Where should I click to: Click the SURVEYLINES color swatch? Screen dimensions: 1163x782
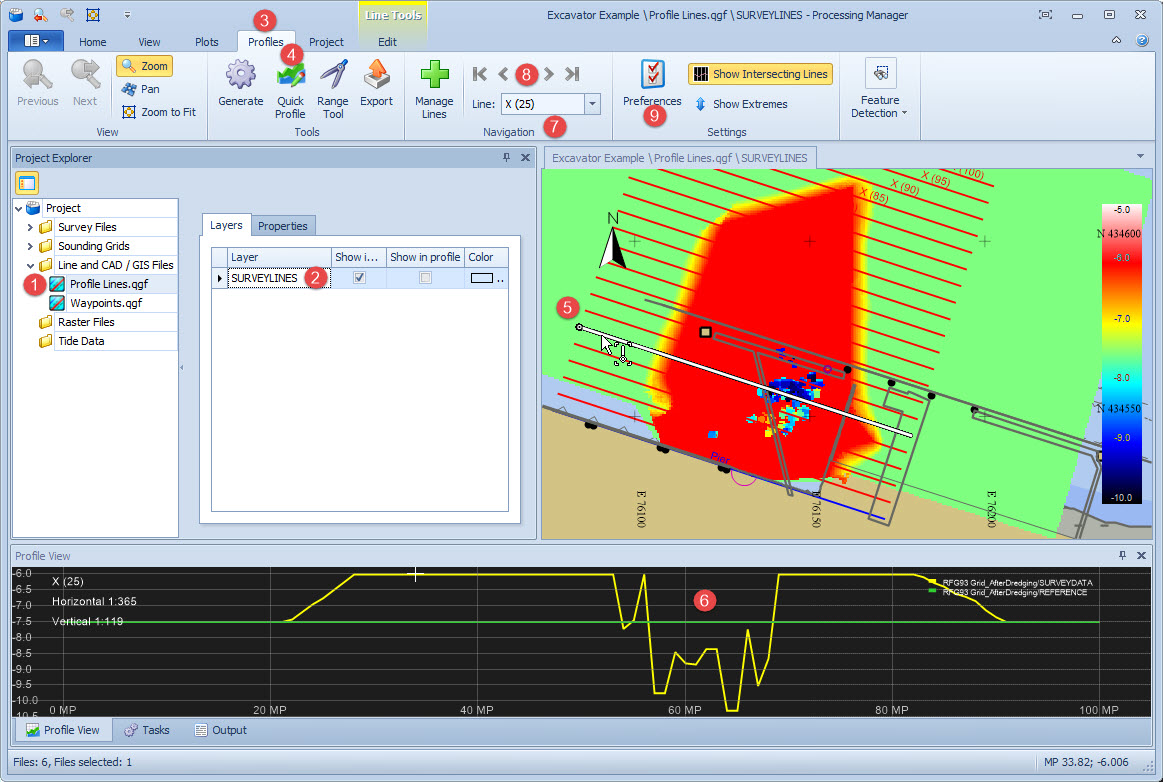coord(482,278)
